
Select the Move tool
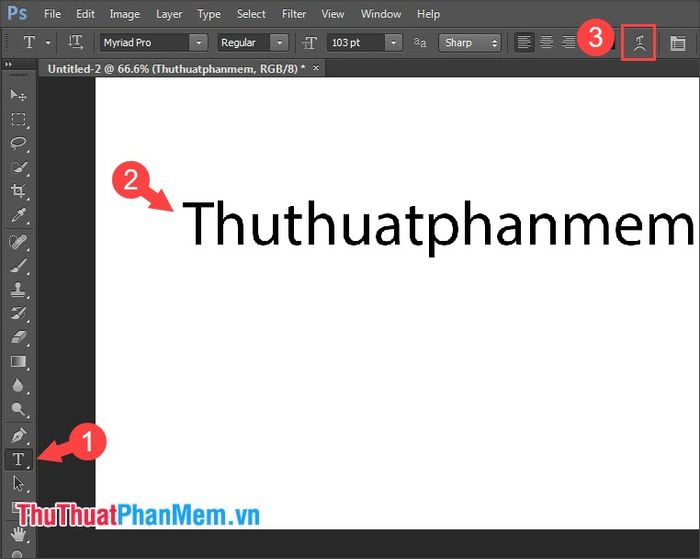pyautogui.click(x=18, y=95)
